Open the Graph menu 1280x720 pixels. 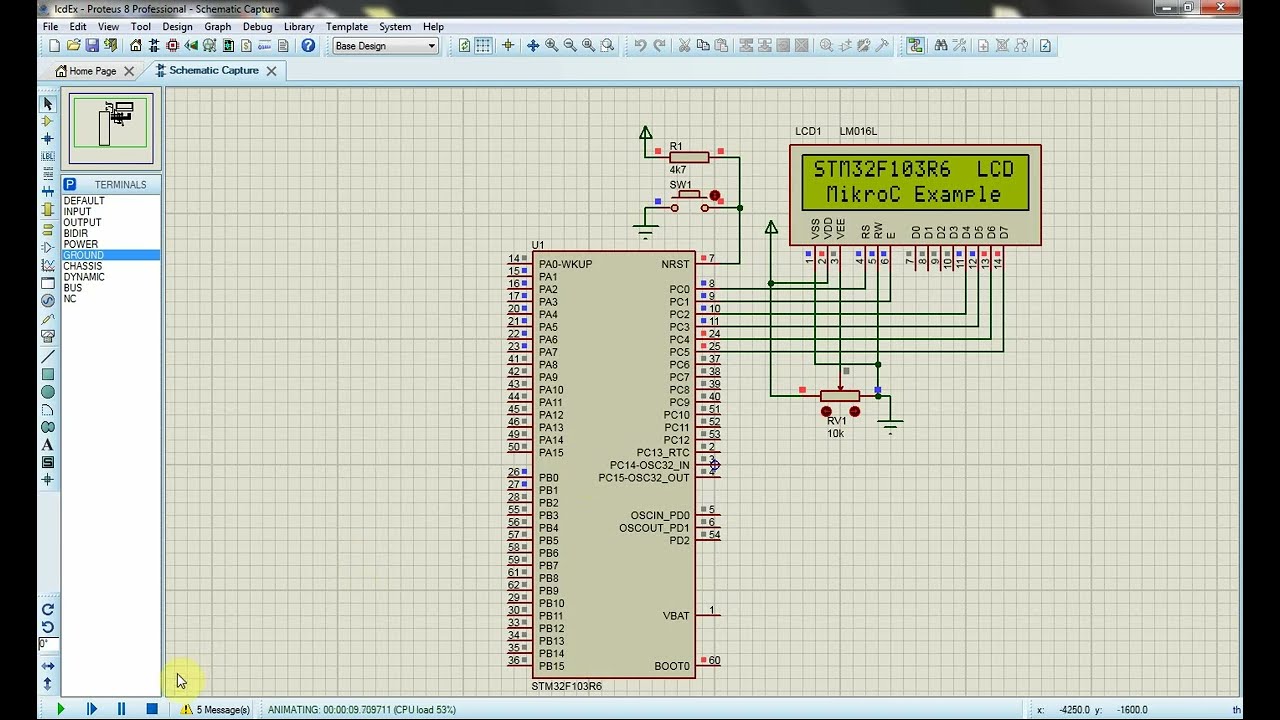click(x=218, y=27)
